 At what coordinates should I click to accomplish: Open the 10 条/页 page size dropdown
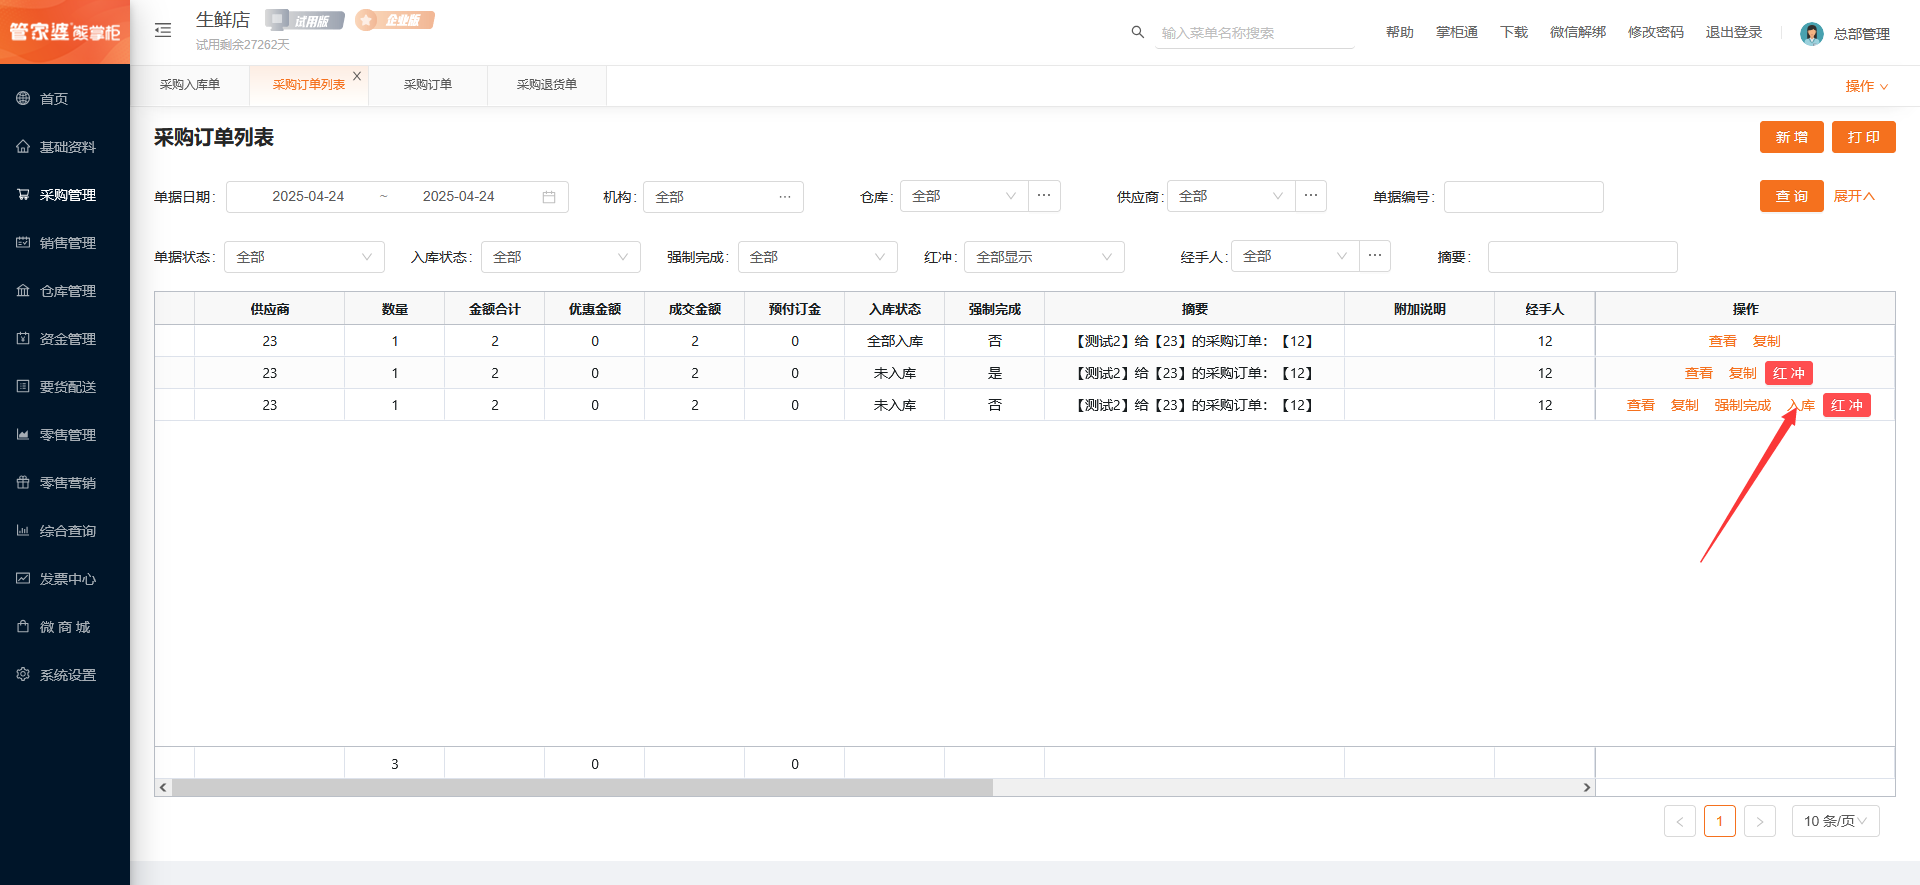(x=1836, y=821)
